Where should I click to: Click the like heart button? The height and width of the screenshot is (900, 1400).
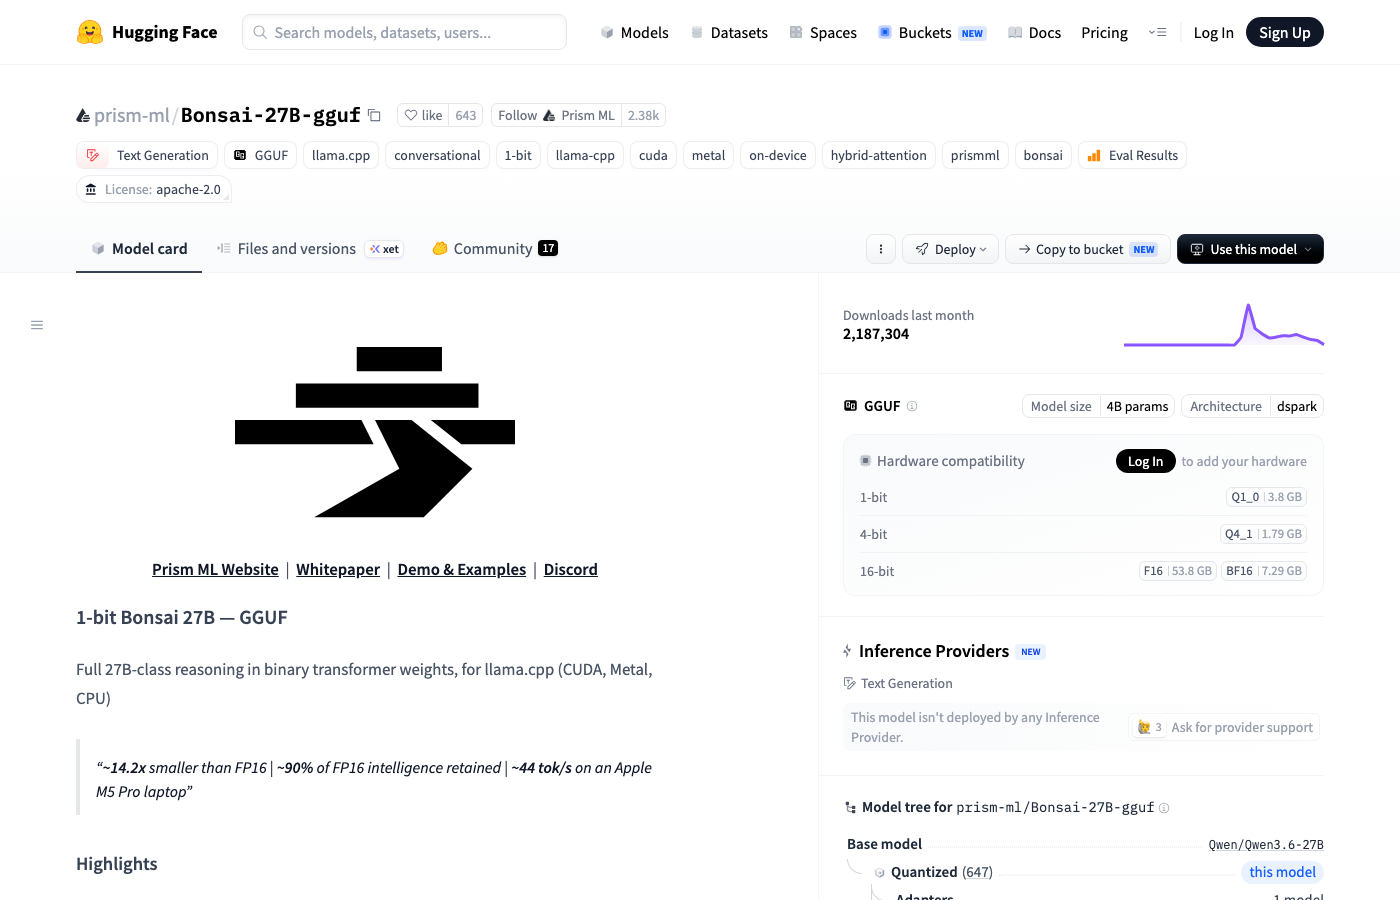423,115
